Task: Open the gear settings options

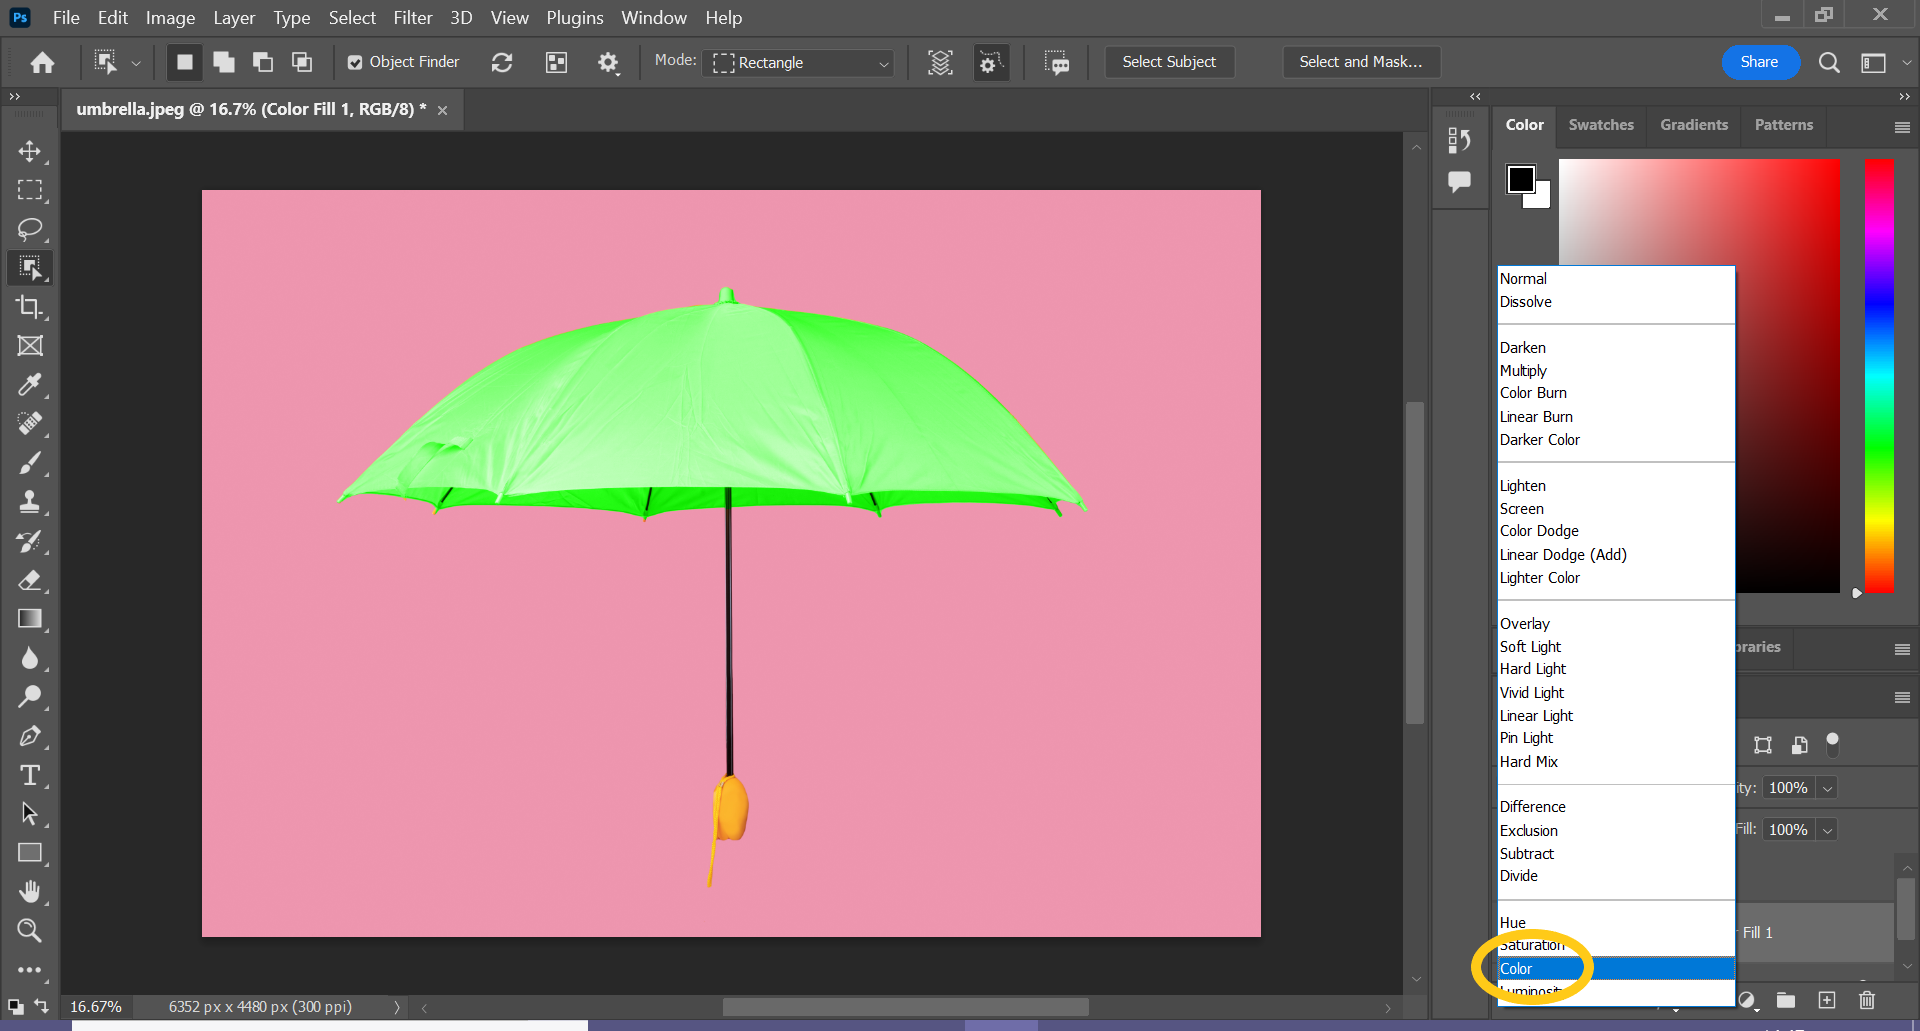Action: click(608, 63)
